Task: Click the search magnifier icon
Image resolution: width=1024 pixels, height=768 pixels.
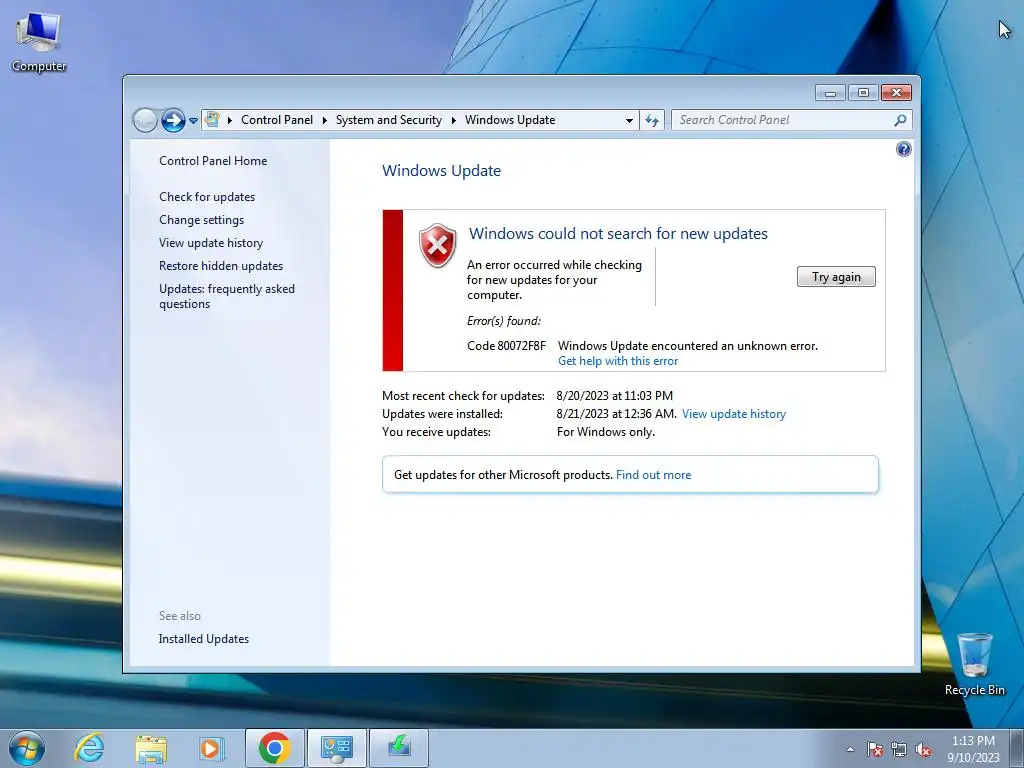Action: point(901,120)
